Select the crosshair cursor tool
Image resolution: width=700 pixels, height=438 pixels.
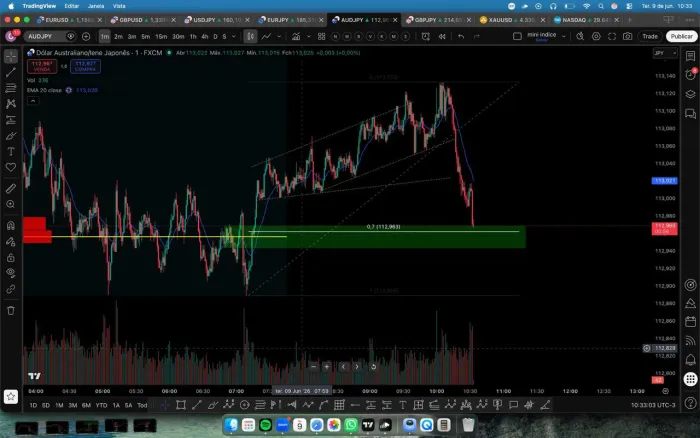(11, 56)
